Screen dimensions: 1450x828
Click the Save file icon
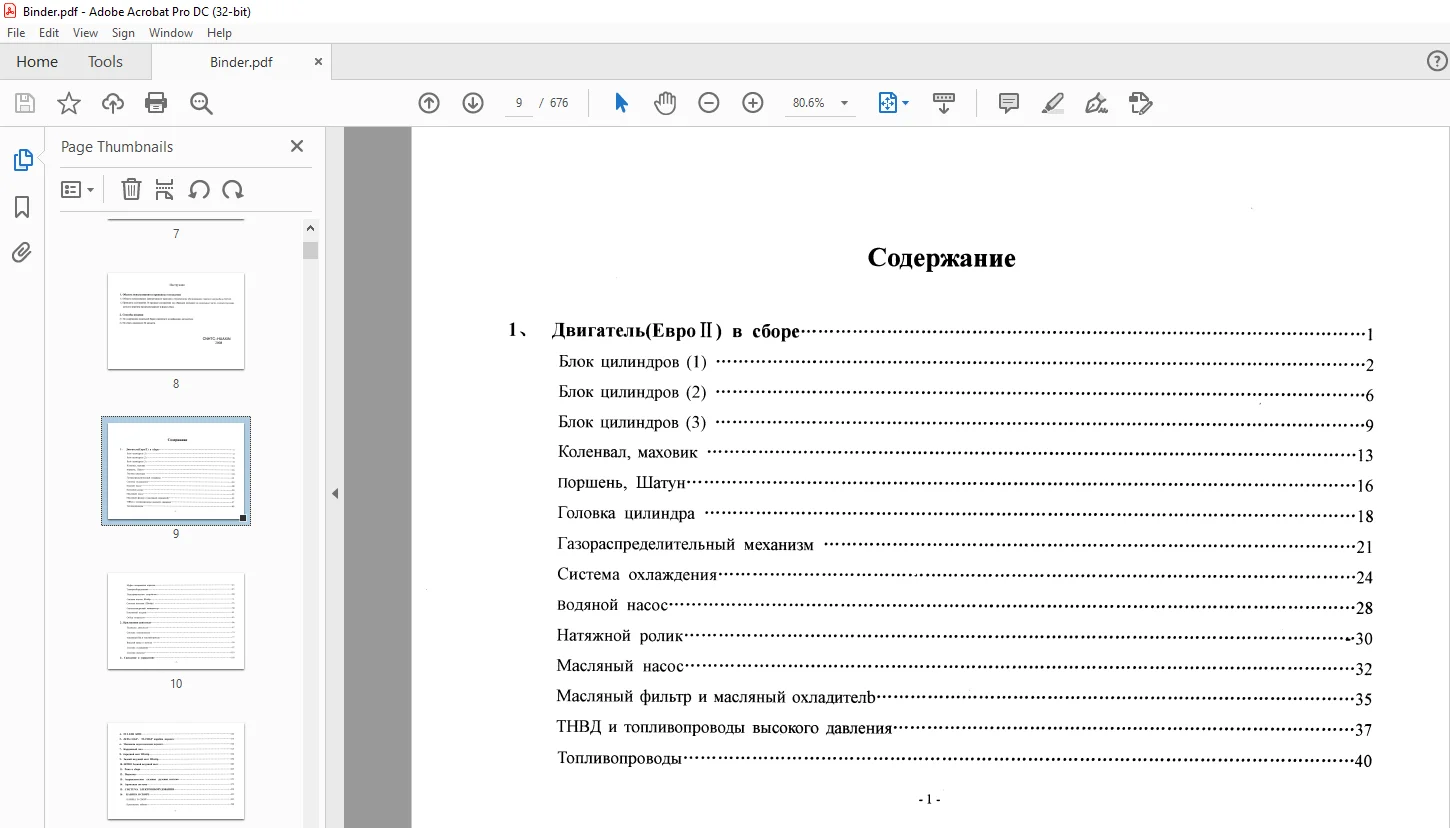[25, 103]
